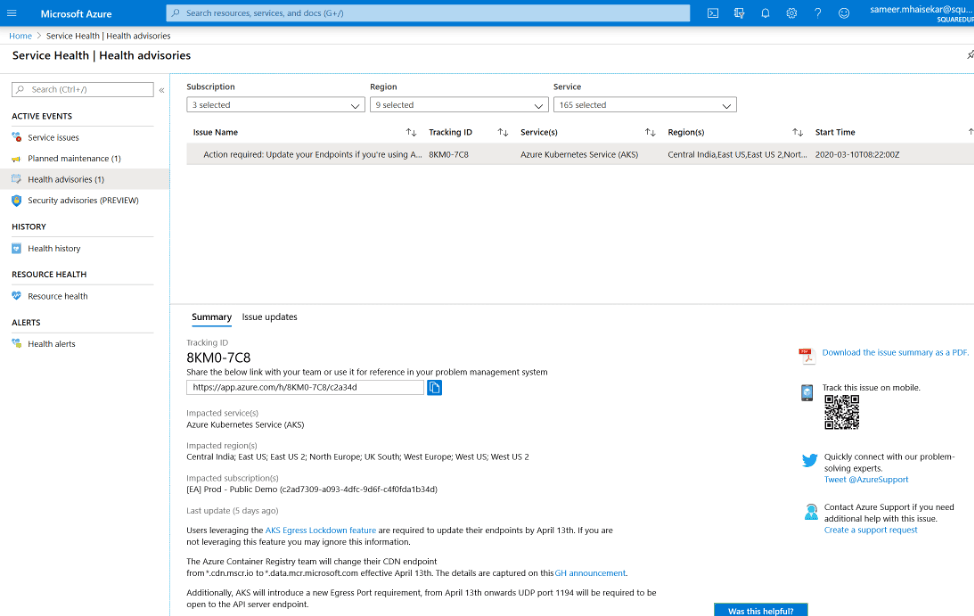
Task: Click the Microsoft Azure logo text
Action: 76,14
